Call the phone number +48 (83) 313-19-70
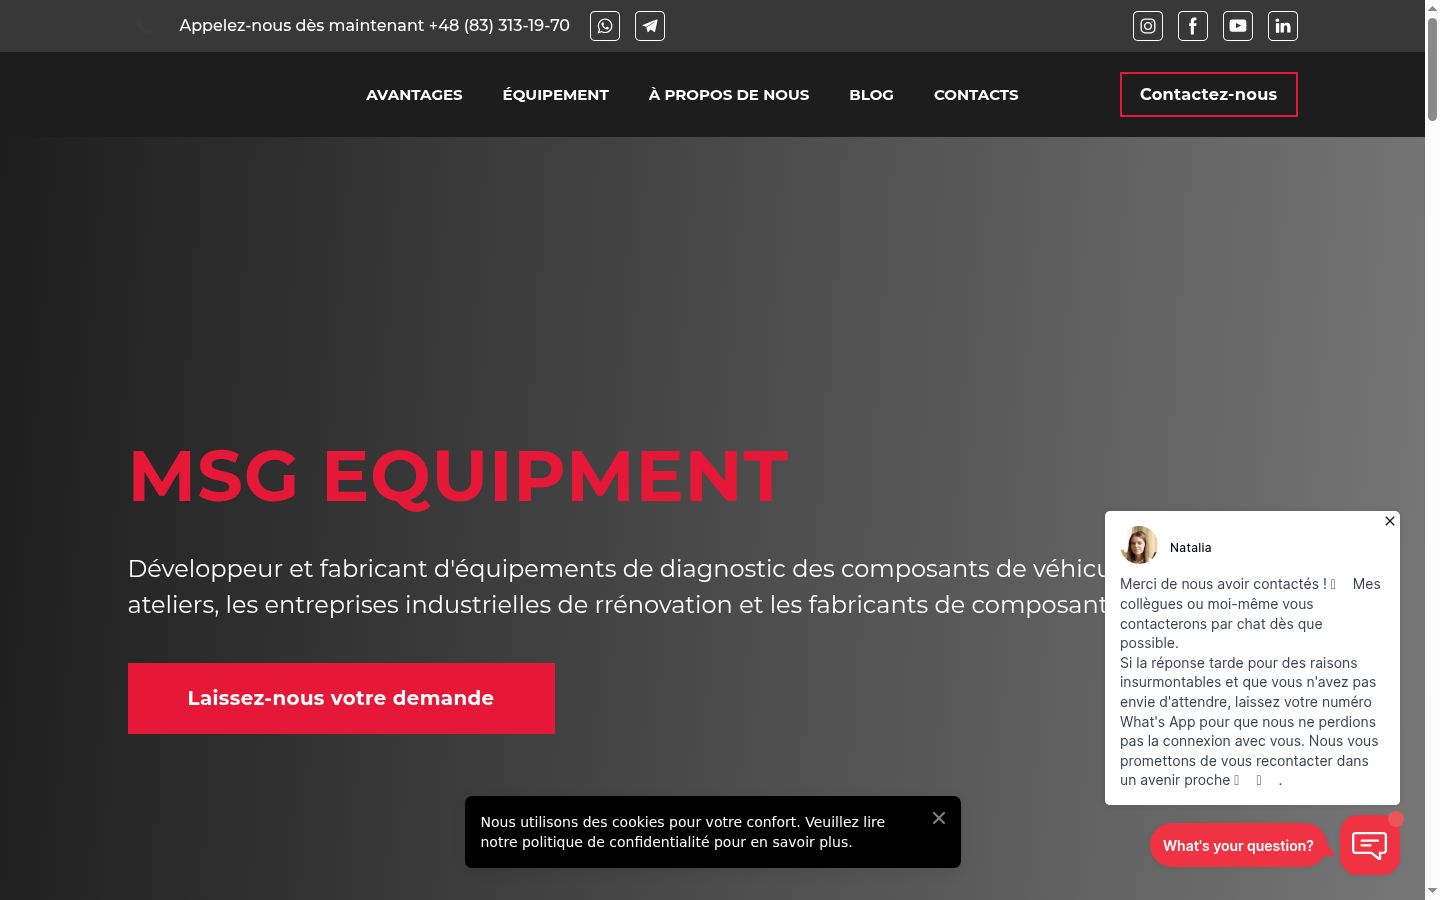Viewport: 1440px width, 900px height. pyautogui.click(x=499, y=26)
